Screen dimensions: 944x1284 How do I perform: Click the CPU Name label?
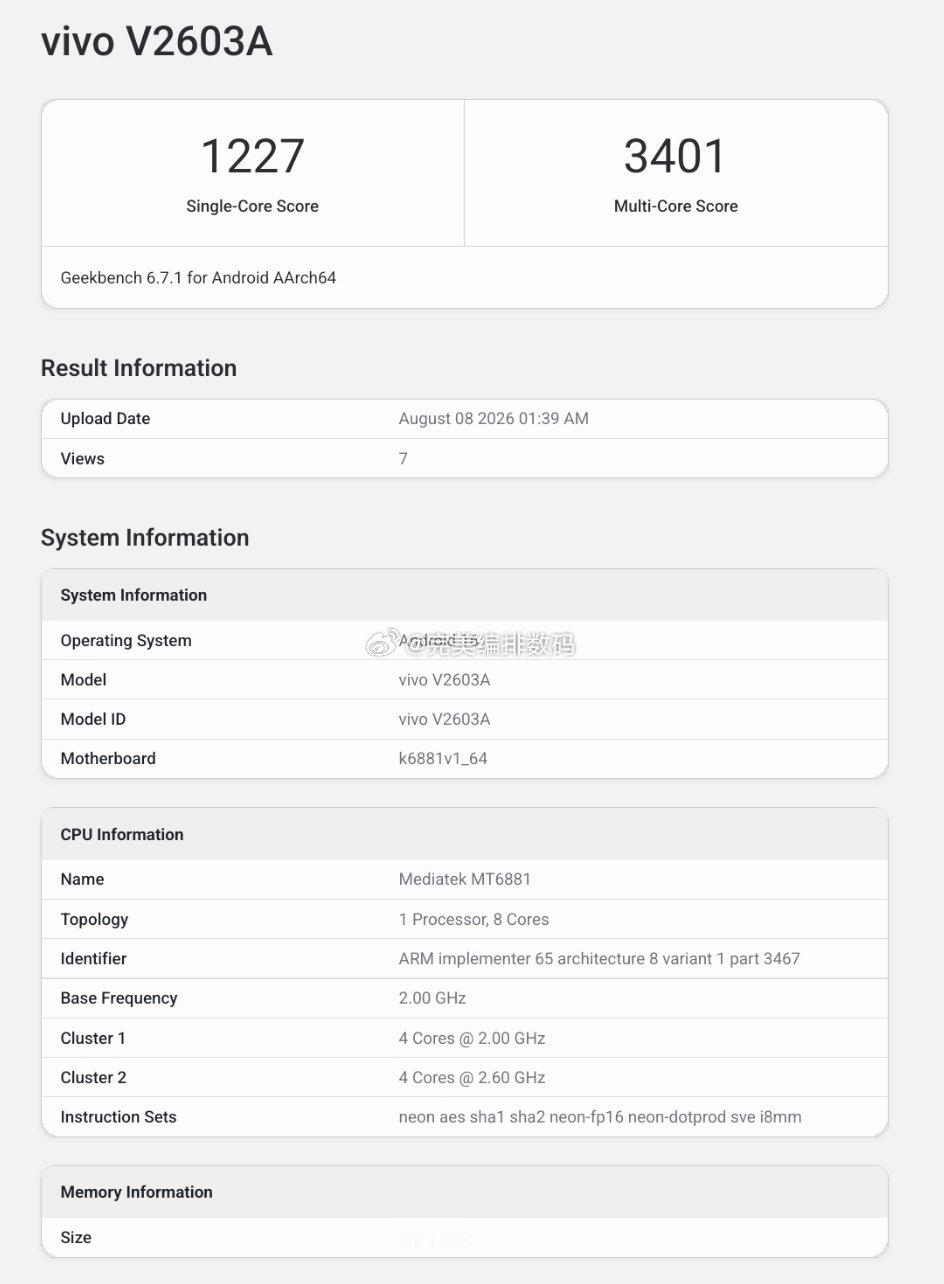82,880
